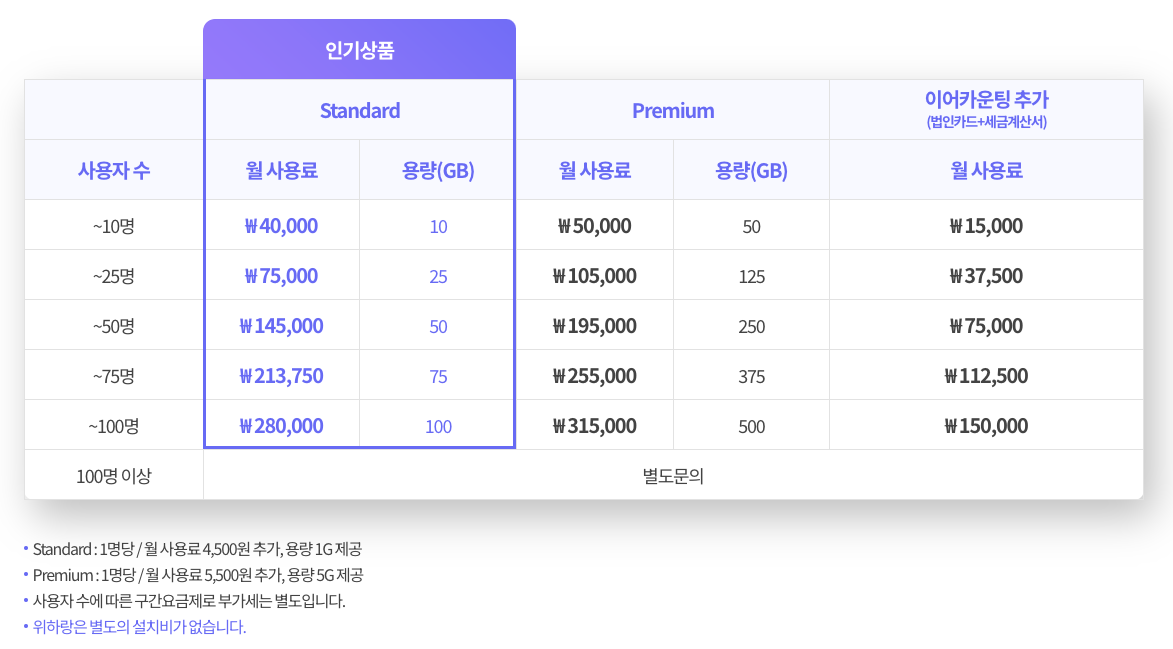Click Standard ₩213,750 price cell
1173x649 pixels.
click(281, 376)
